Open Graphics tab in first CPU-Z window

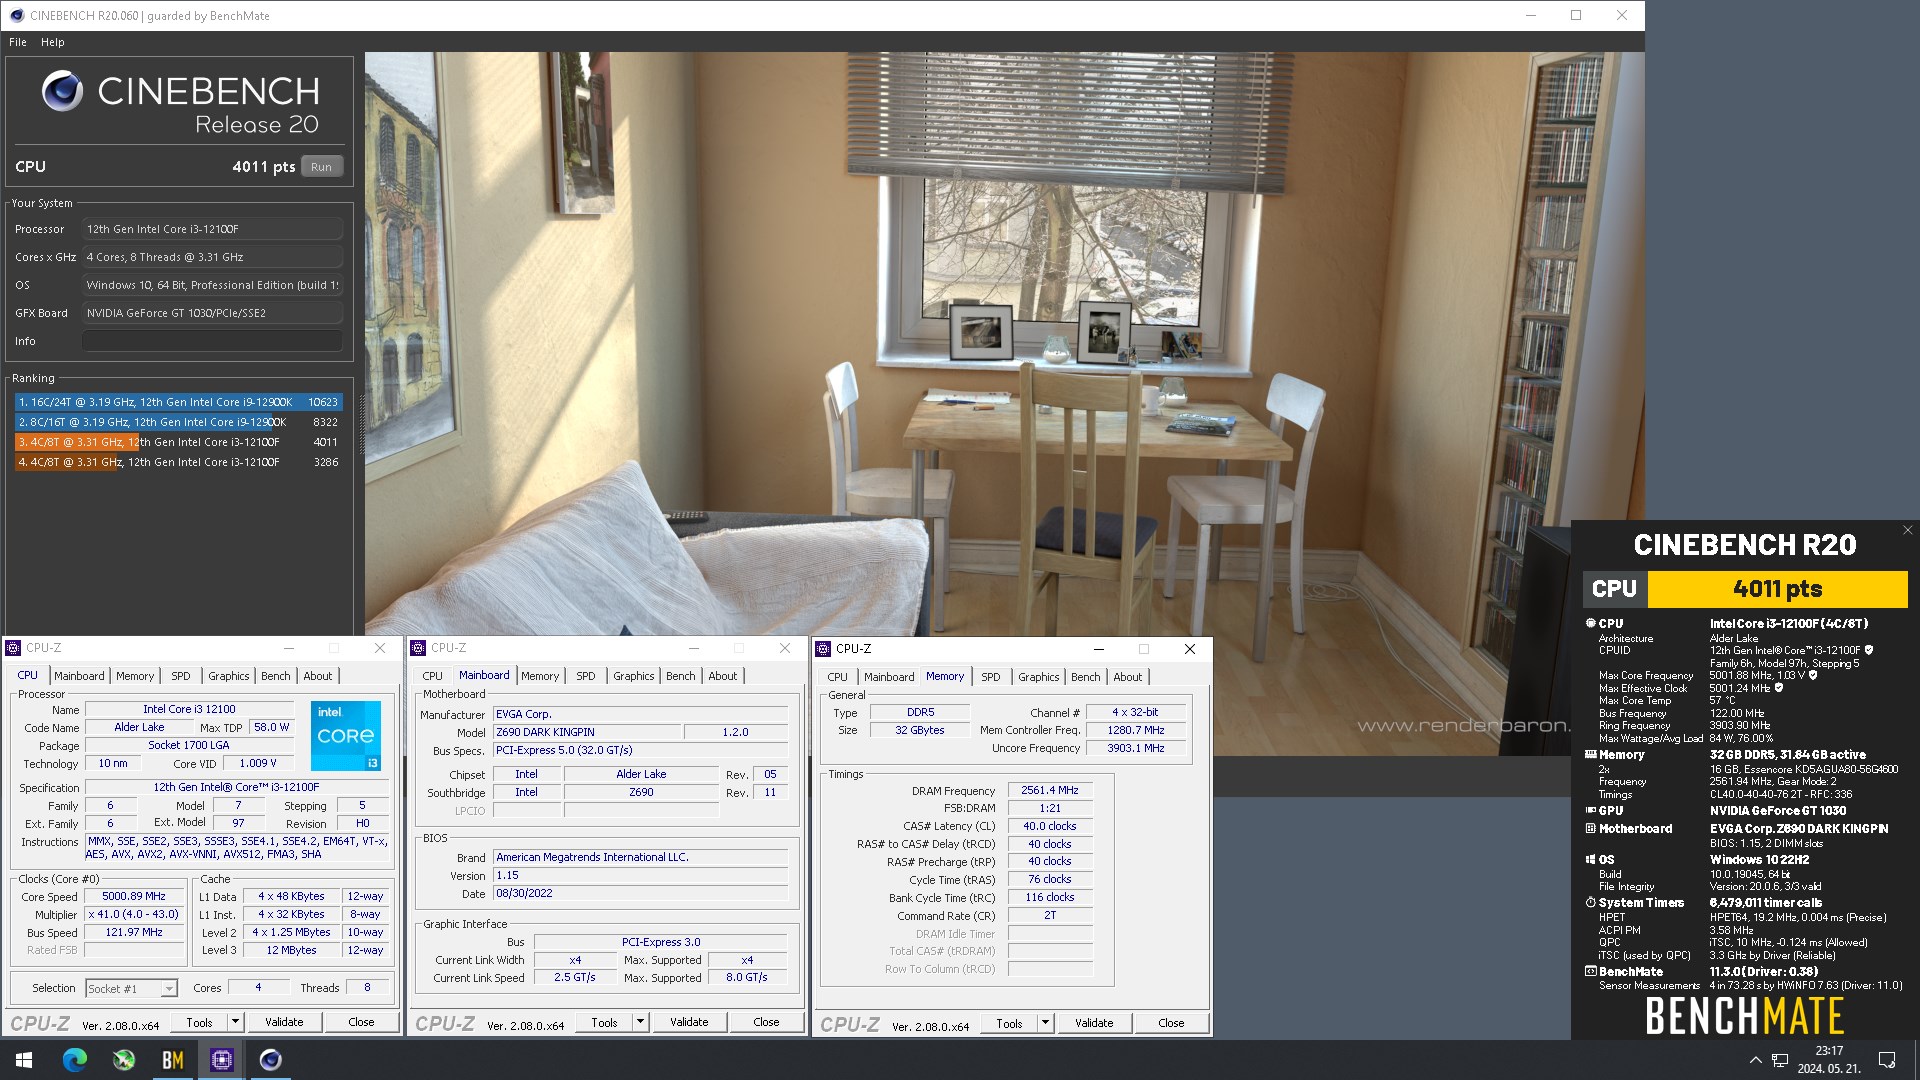click(x=229, y=676)
